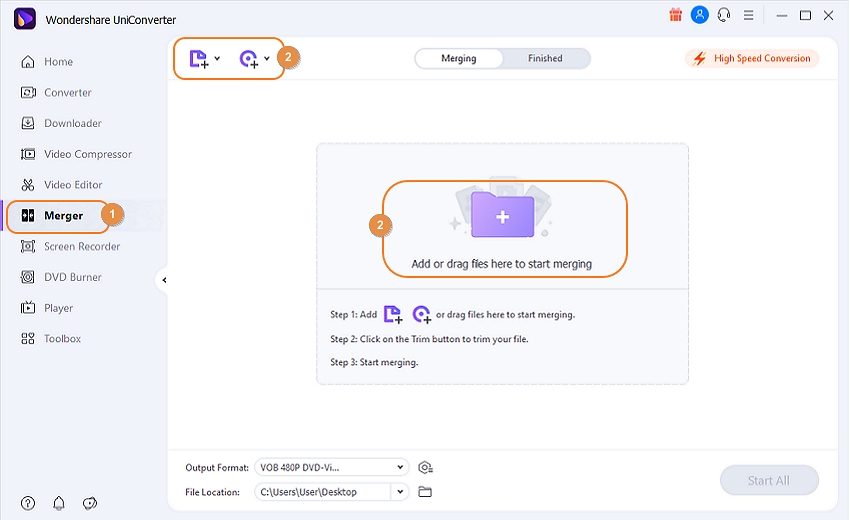The image size is (850, 520).
Task: Click the Start All button
Action: pos(769,480)
